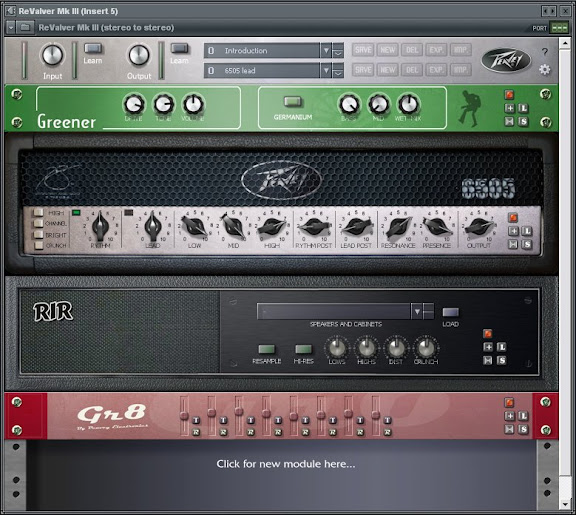Click the PORT indicator in the header
Viewport: 576px width, 515px height.
[559, 28]
